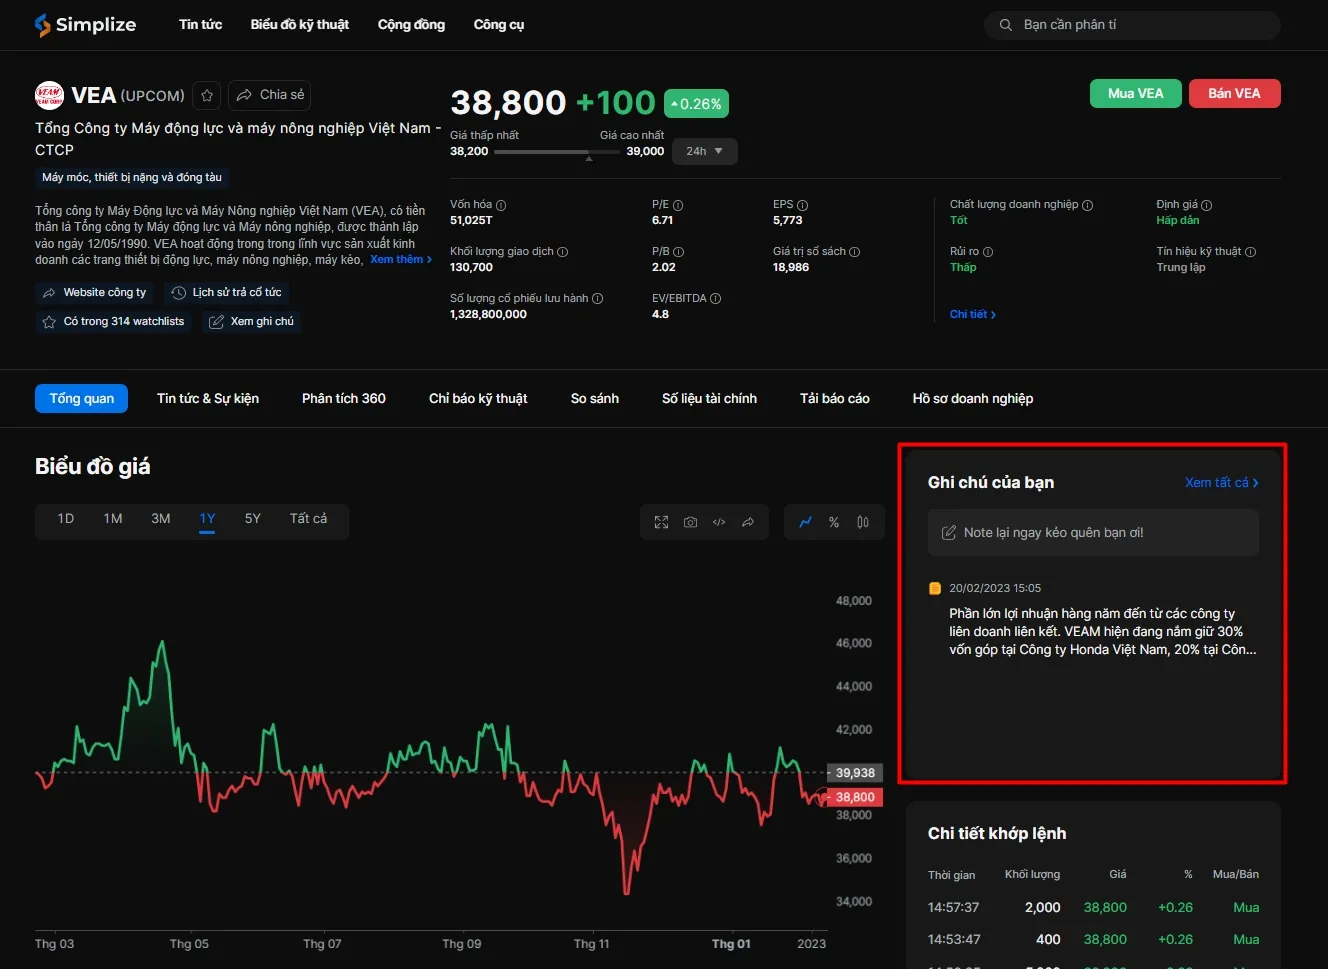Focus the Bạn cần phân tí search field

(x=1132, y=25)
